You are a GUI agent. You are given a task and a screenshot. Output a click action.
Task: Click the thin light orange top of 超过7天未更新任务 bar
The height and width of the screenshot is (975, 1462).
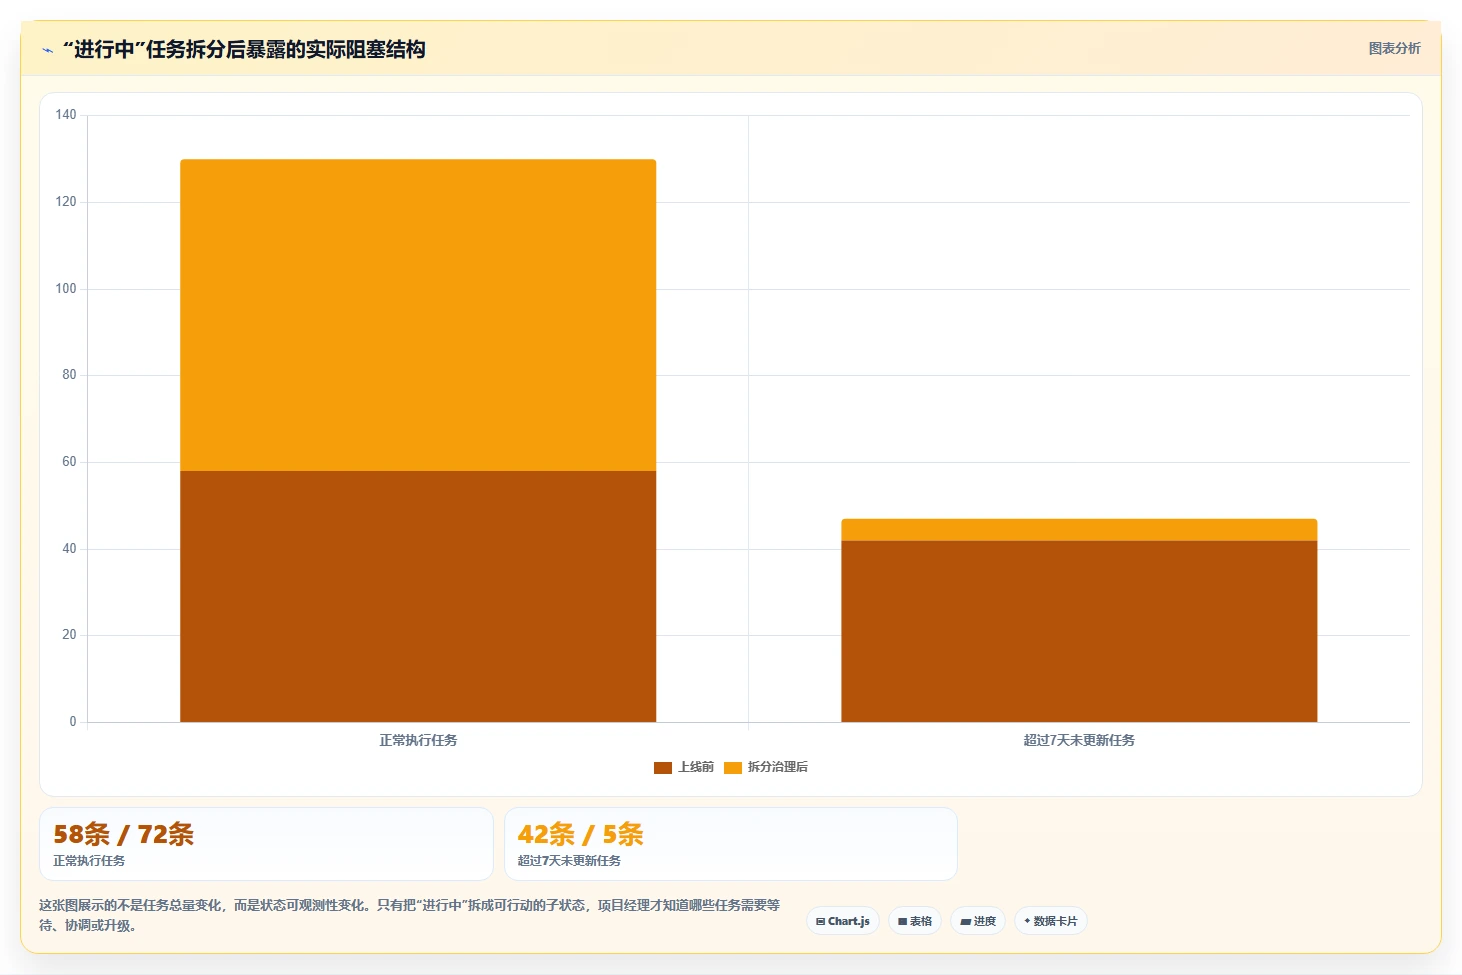tap(1079, 530)
